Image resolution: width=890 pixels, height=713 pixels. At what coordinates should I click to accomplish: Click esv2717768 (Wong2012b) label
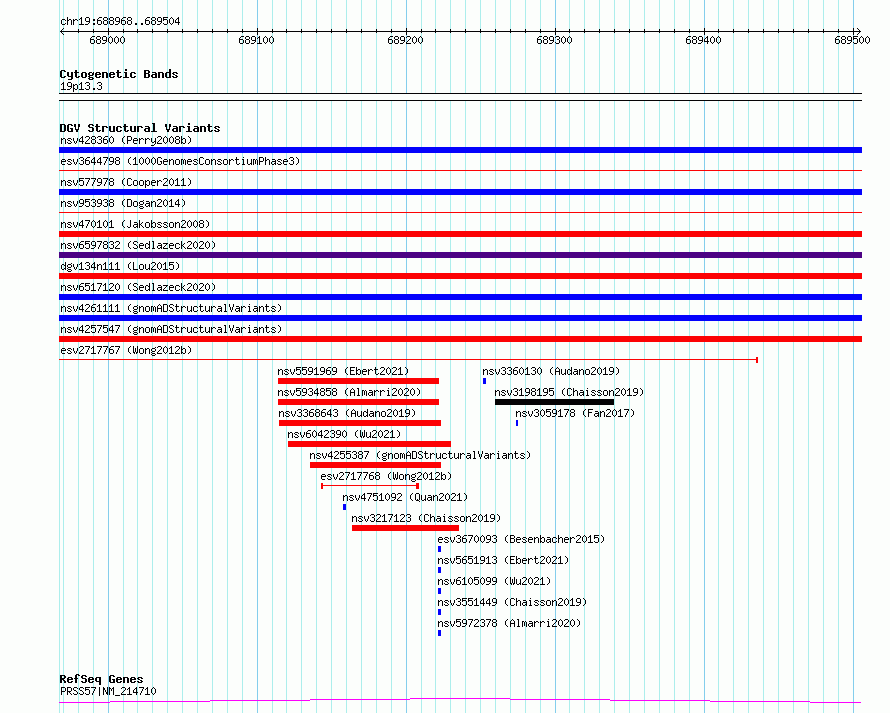pos(387,476)
